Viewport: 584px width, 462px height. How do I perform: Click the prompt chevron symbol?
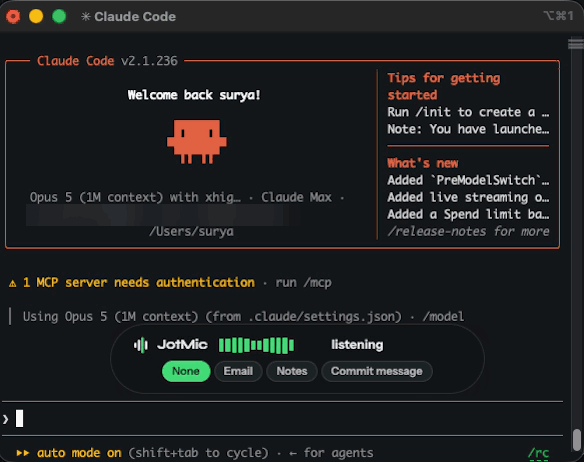[x=6, y=419]
